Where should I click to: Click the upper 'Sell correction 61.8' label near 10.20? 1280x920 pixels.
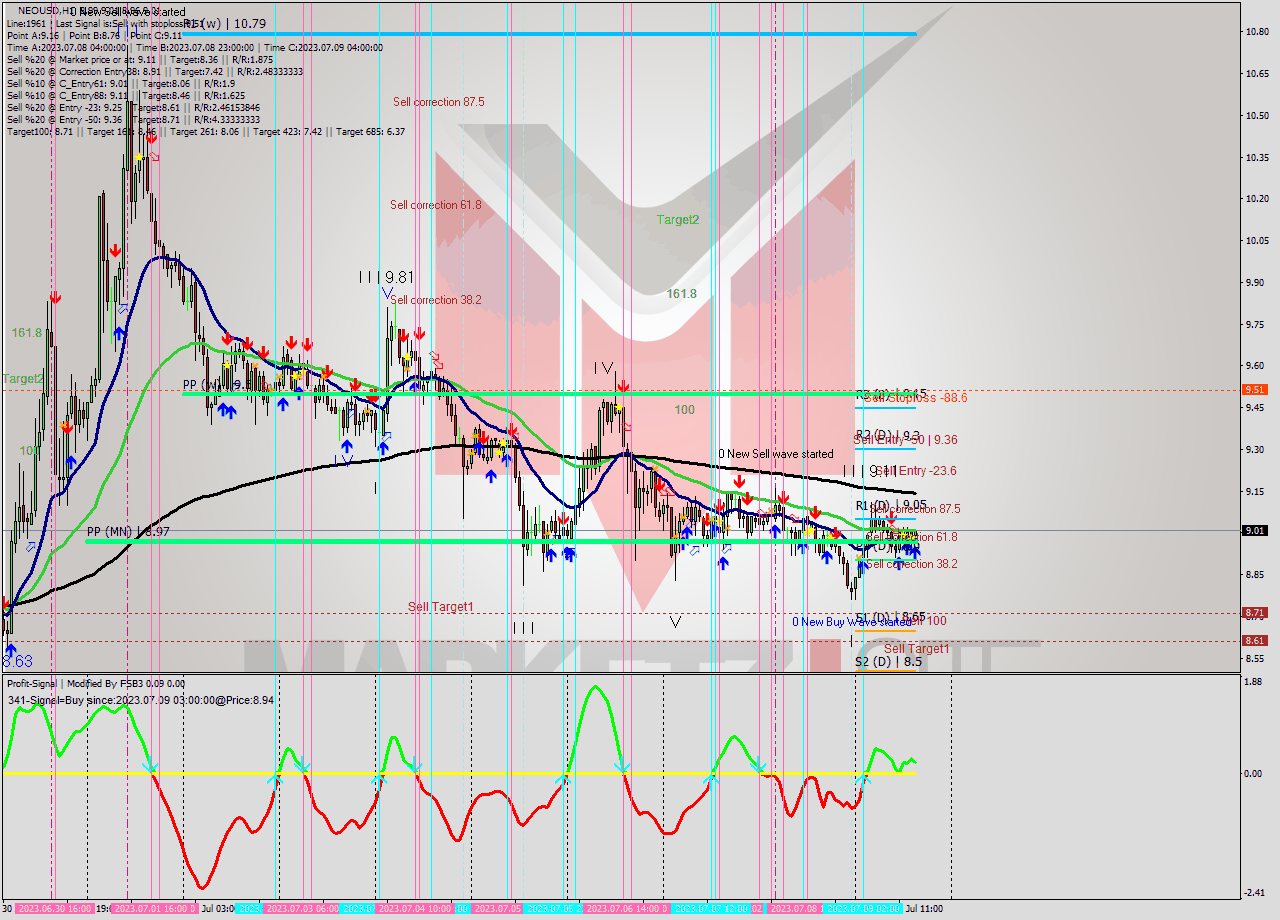click(x=436, y=205)
